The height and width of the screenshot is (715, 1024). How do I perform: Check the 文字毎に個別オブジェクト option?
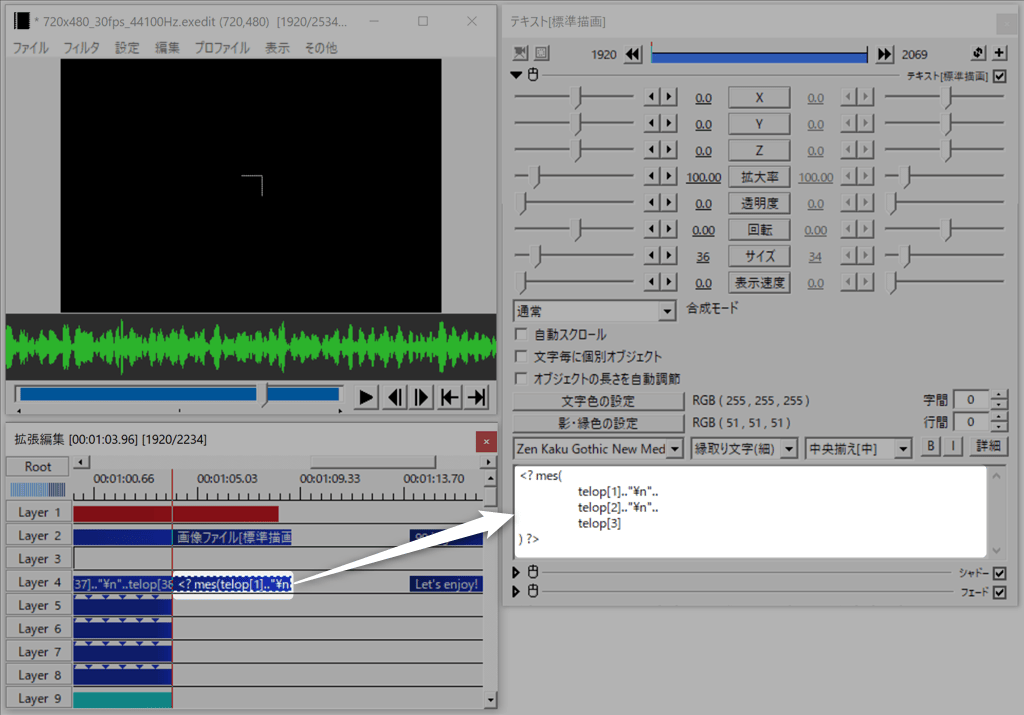521,356
